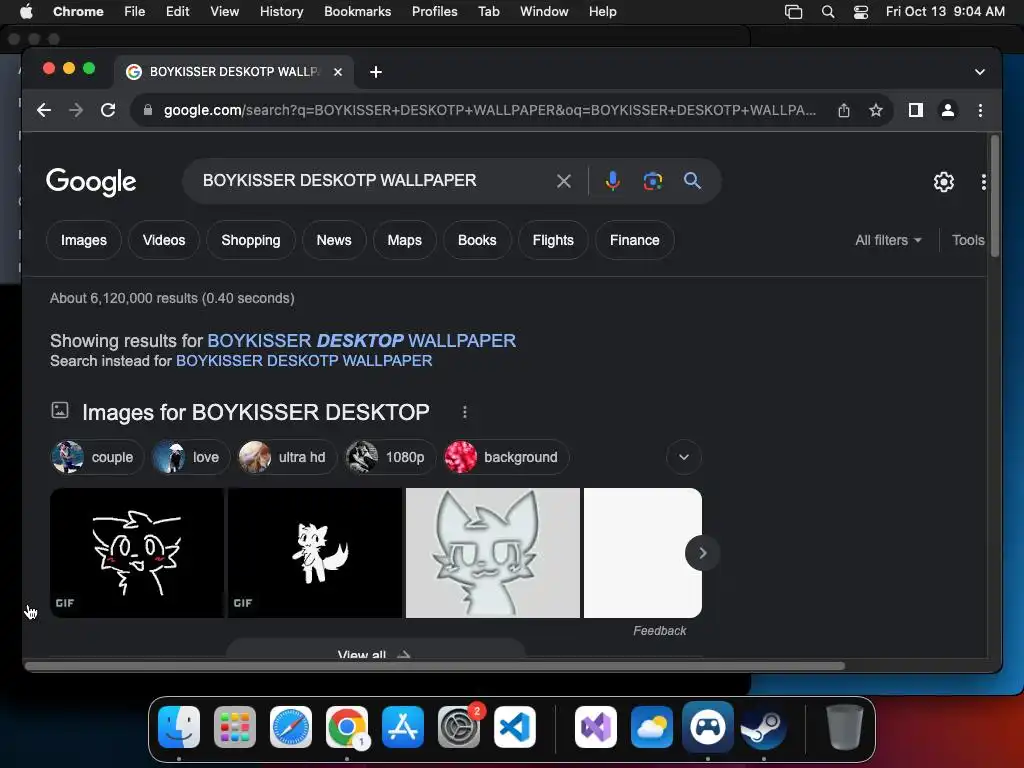Screen dimensions: 1024x768
Task: Select the love suggestion chip
Action: [191, 457]
